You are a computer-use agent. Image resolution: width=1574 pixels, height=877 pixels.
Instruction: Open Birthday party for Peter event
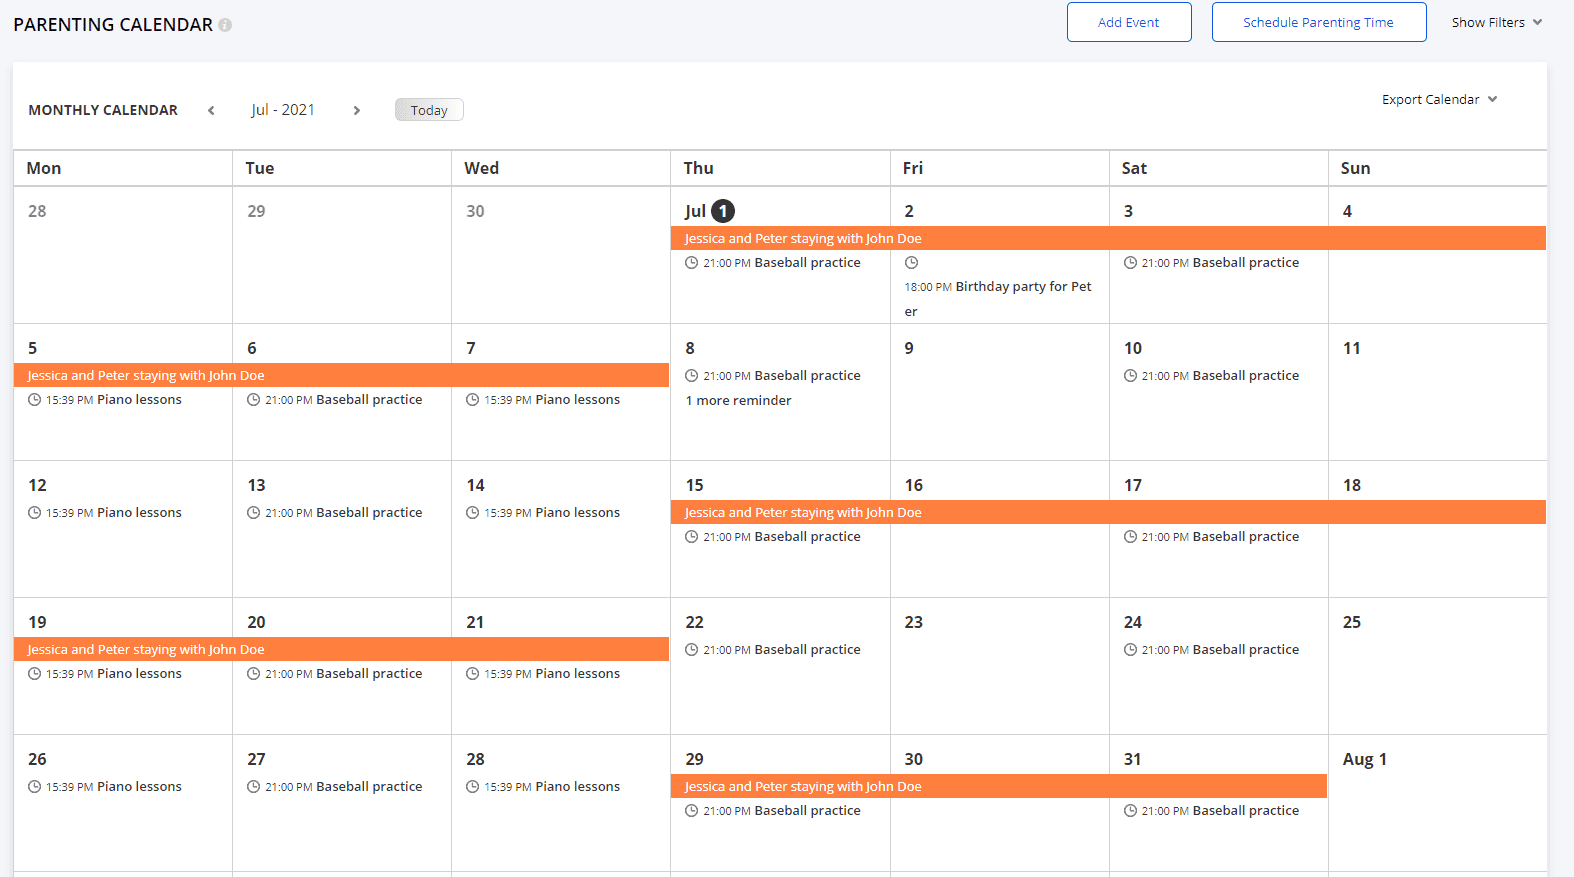1023,287
